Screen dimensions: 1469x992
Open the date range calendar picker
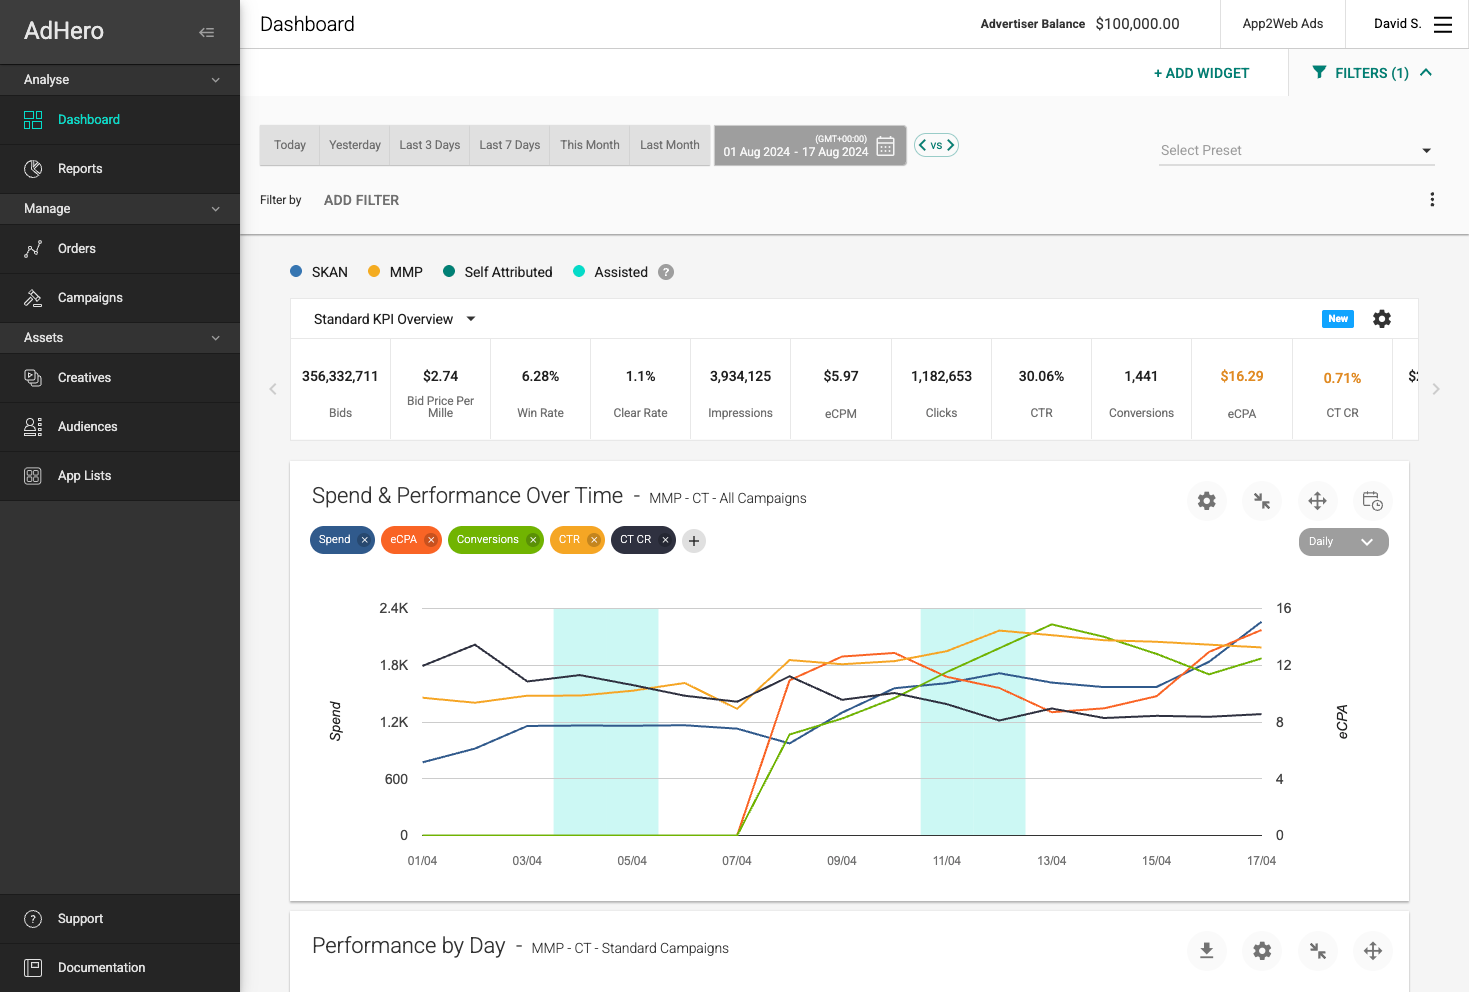pos(885,146)
